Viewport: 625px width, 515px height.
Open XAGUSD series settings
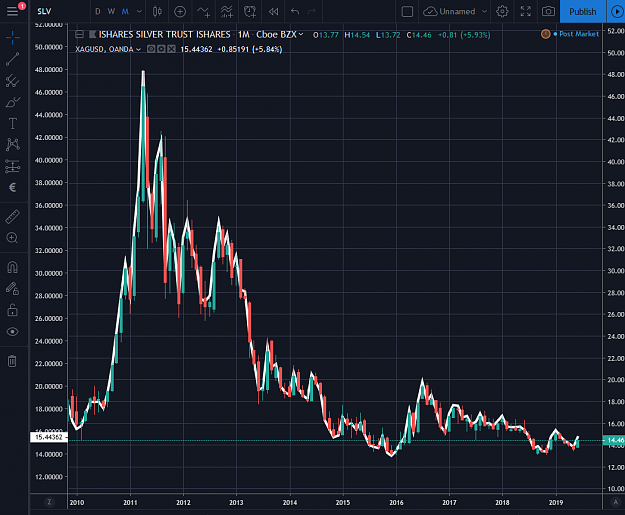click(161, 49)
